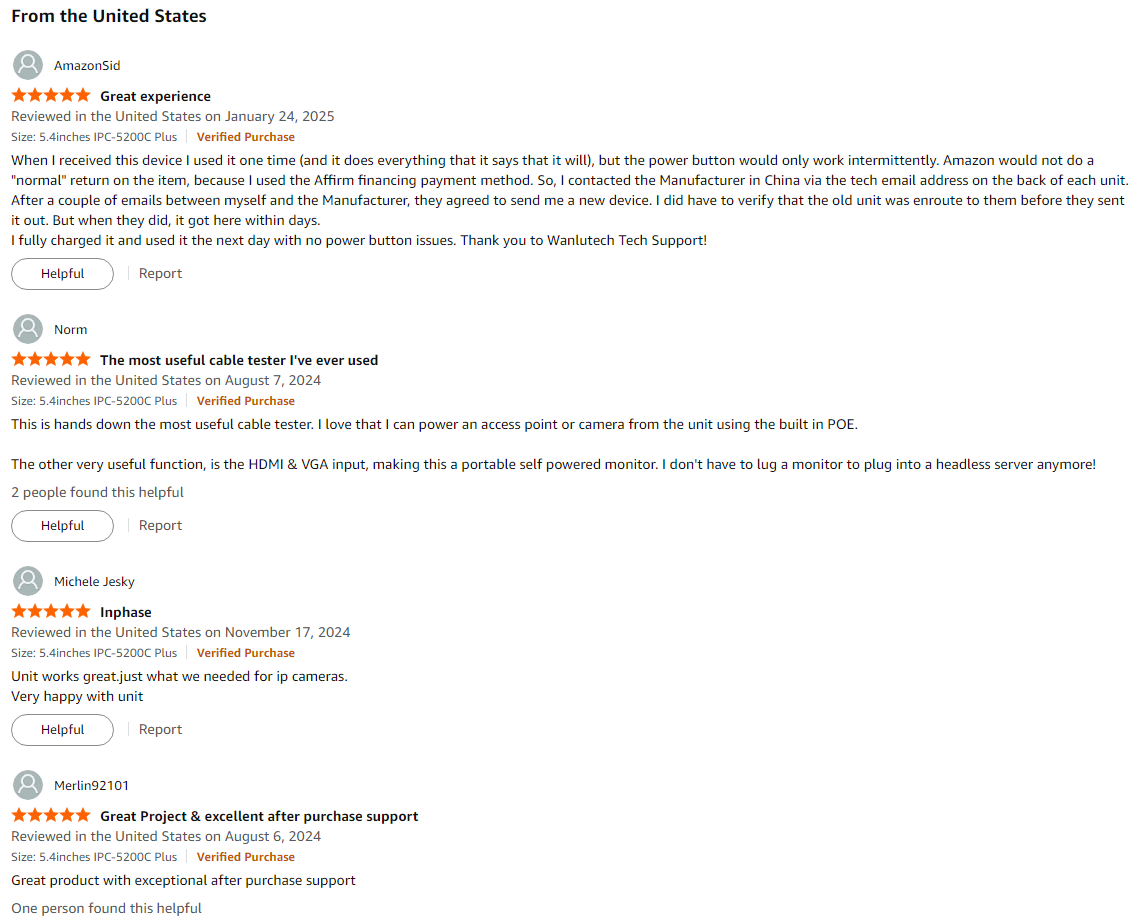Open 'The most useful cable tester' review title
1133x921 pixels.
239,360
